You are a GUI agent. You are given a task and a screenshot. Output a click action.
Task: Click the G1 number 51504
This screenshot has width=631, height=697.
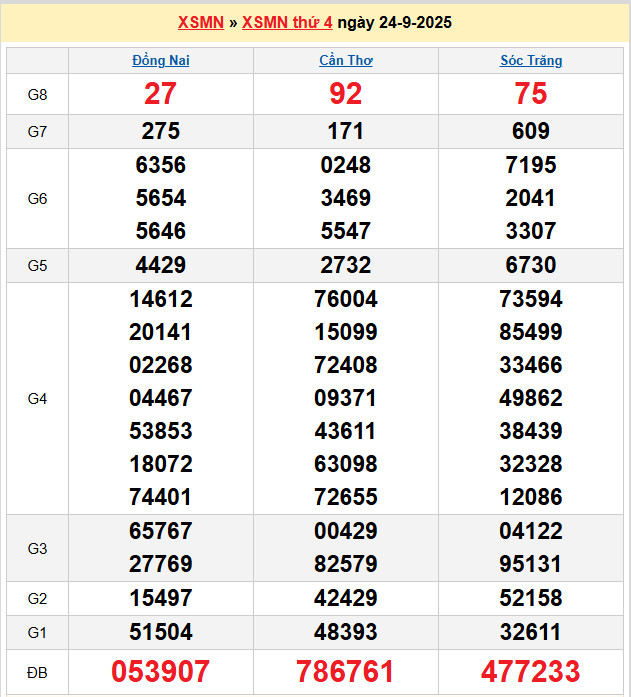pyautogui.click(x=160, y=632)
